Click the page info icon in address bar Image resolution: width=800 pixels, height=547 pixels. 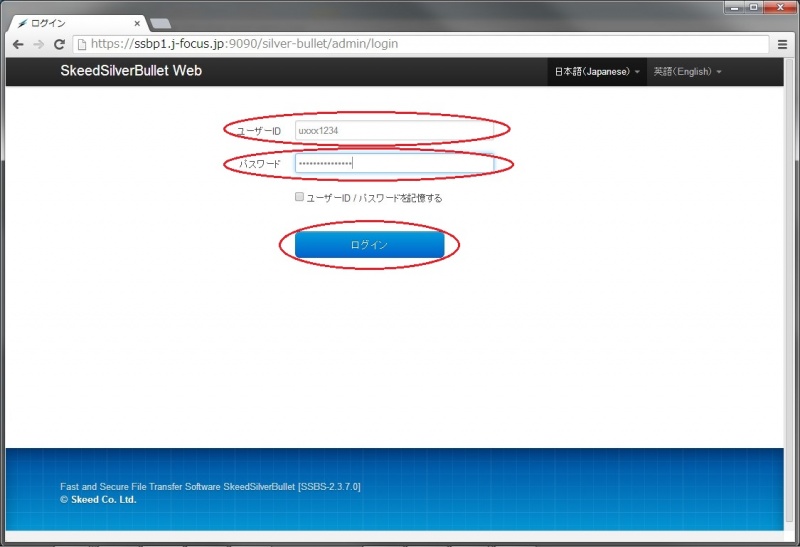(x=83, y=44)
